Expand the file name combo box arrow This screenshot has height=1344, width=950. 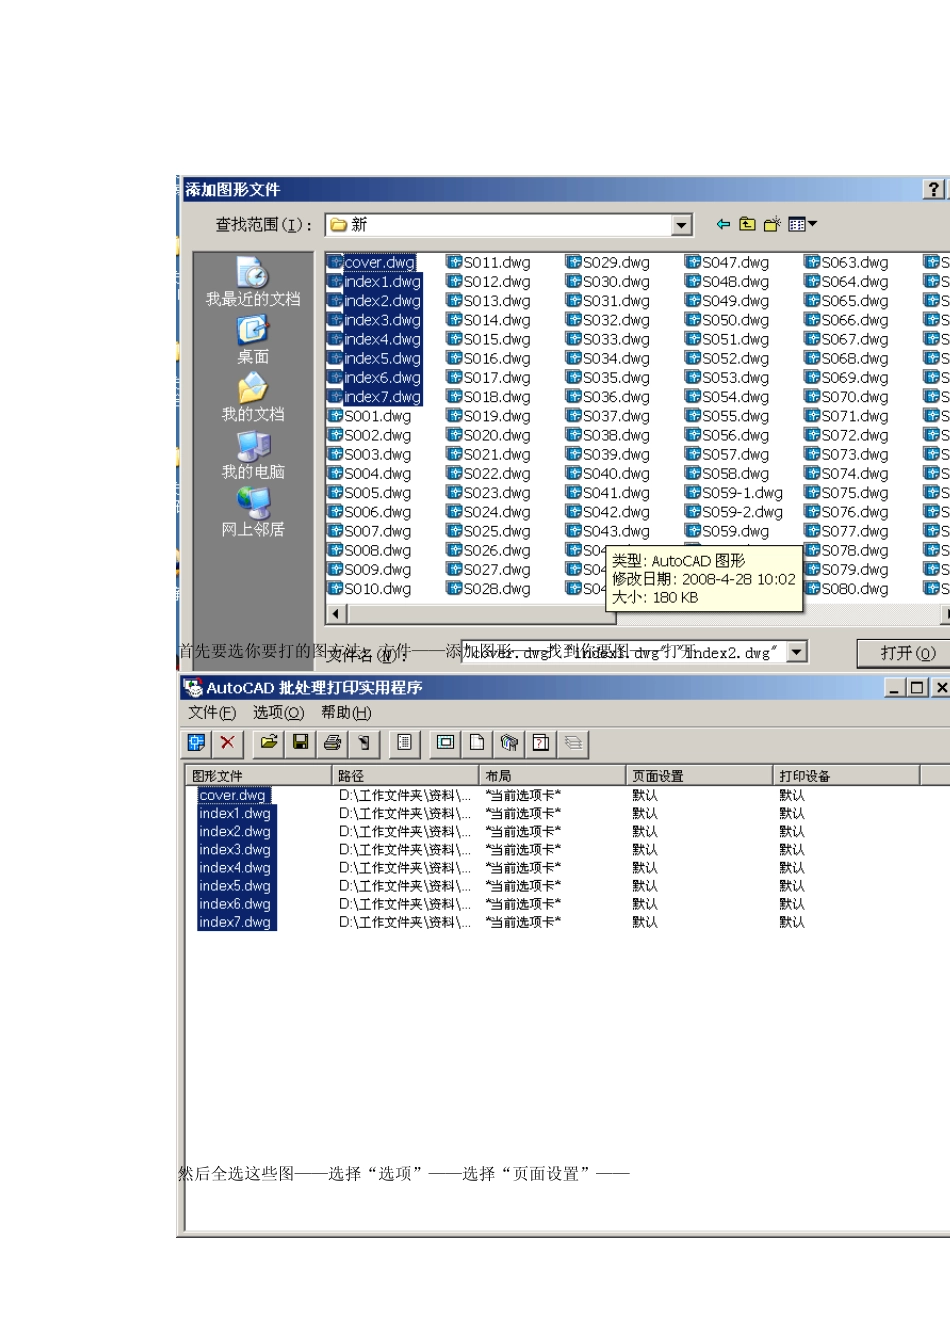point(797,652)
